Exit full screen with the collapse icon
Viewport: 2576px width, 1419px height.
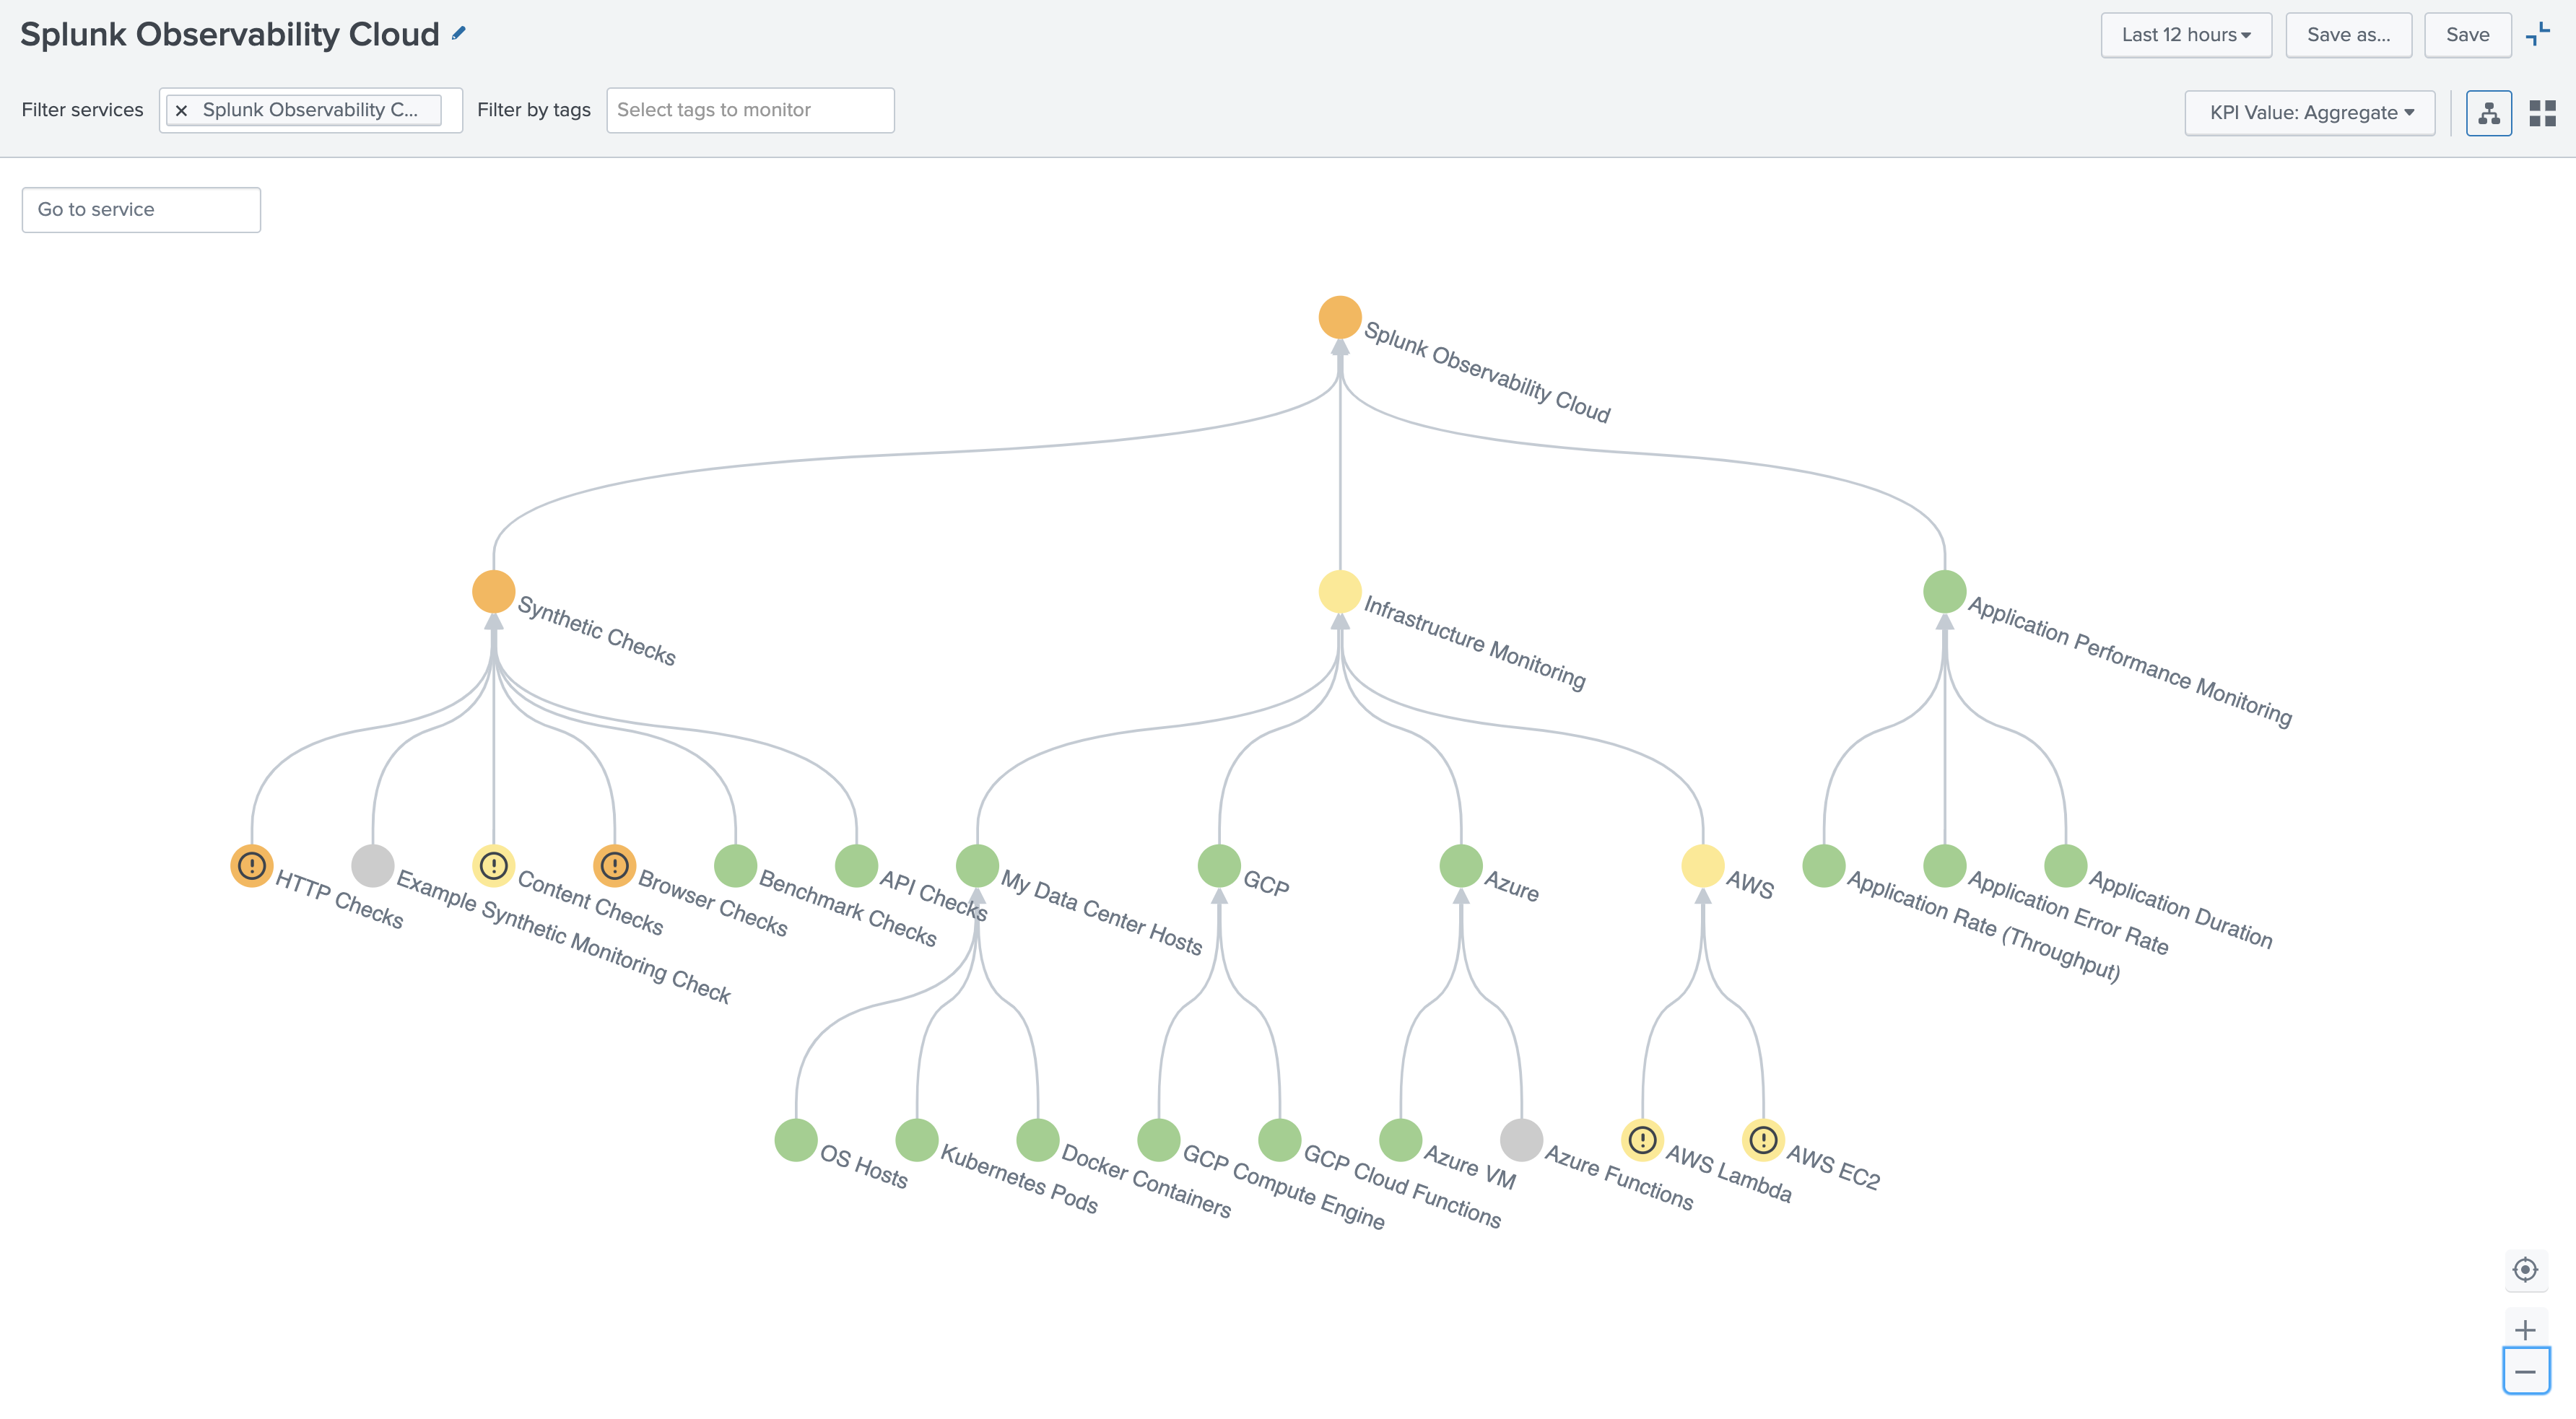pyautogui.click(x=2538, y=34)
